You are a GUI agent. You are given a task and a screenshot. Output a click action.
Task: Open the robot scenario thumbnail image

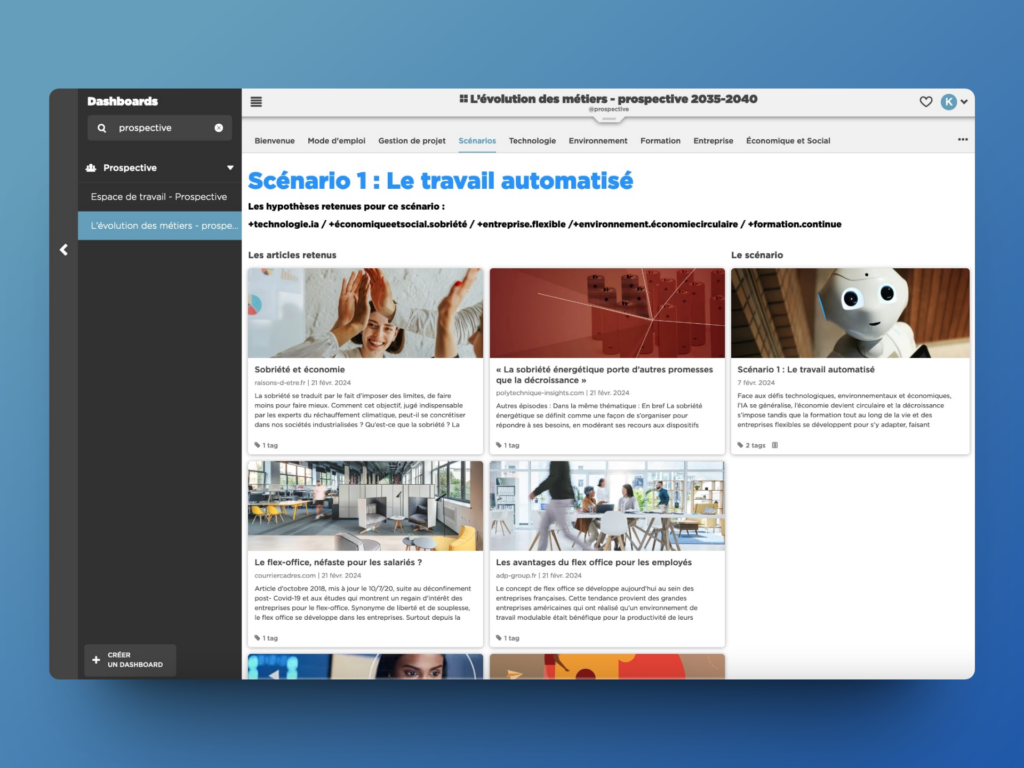(x=850, y=313)
